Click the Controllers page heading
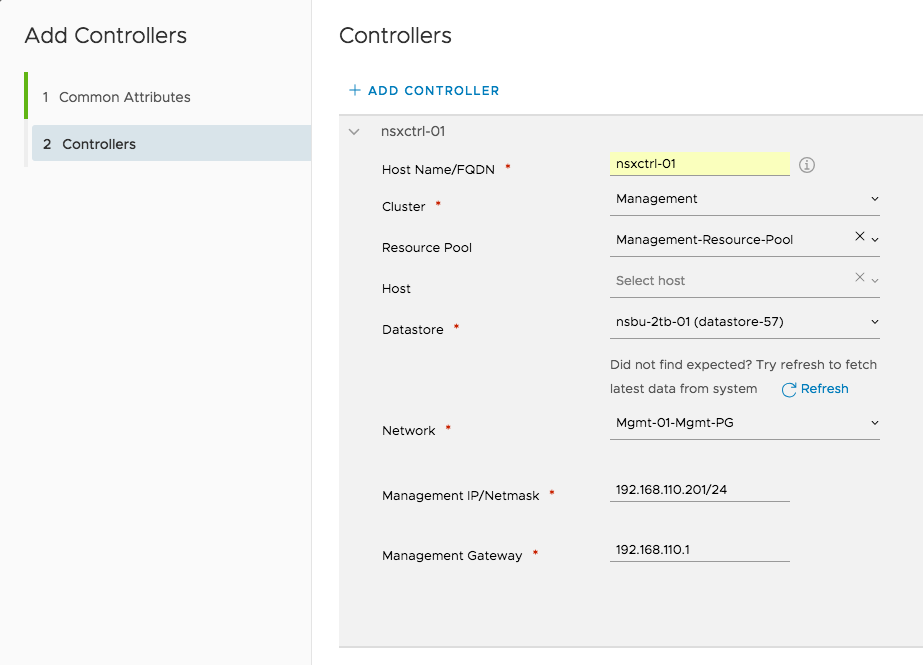923x665 pixels. coord(395,36)
